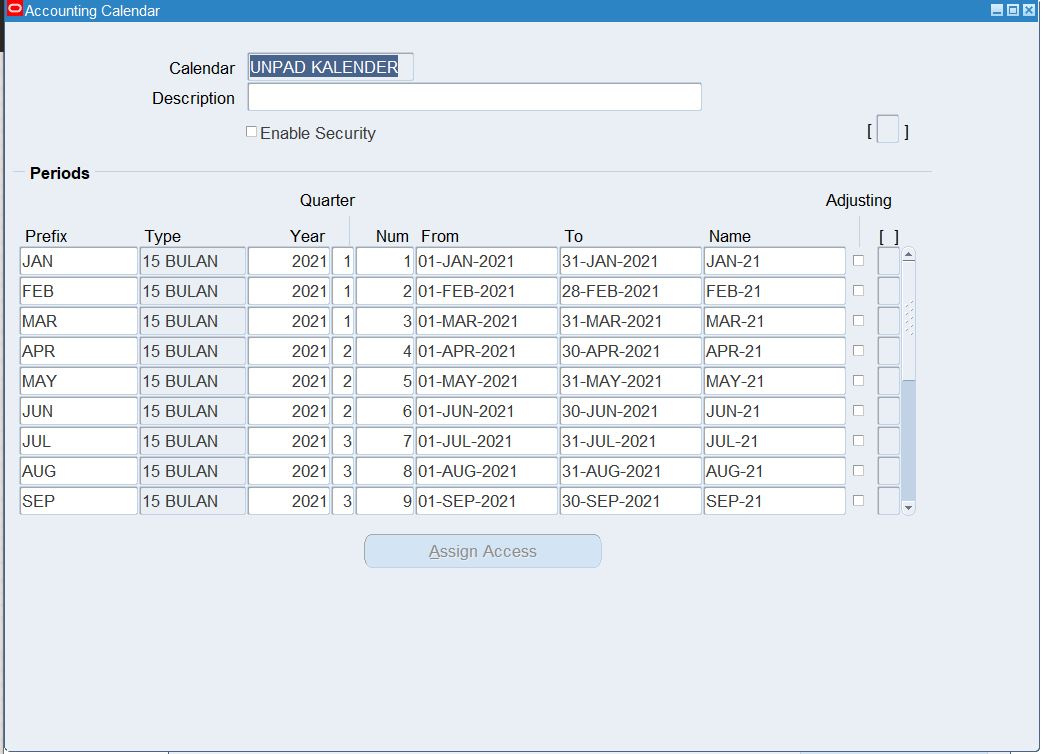Image resolution: width=1045 pixels, height=754 pixels.
Task: Enable the Enable Security checkbox
Action: [251, 132]
